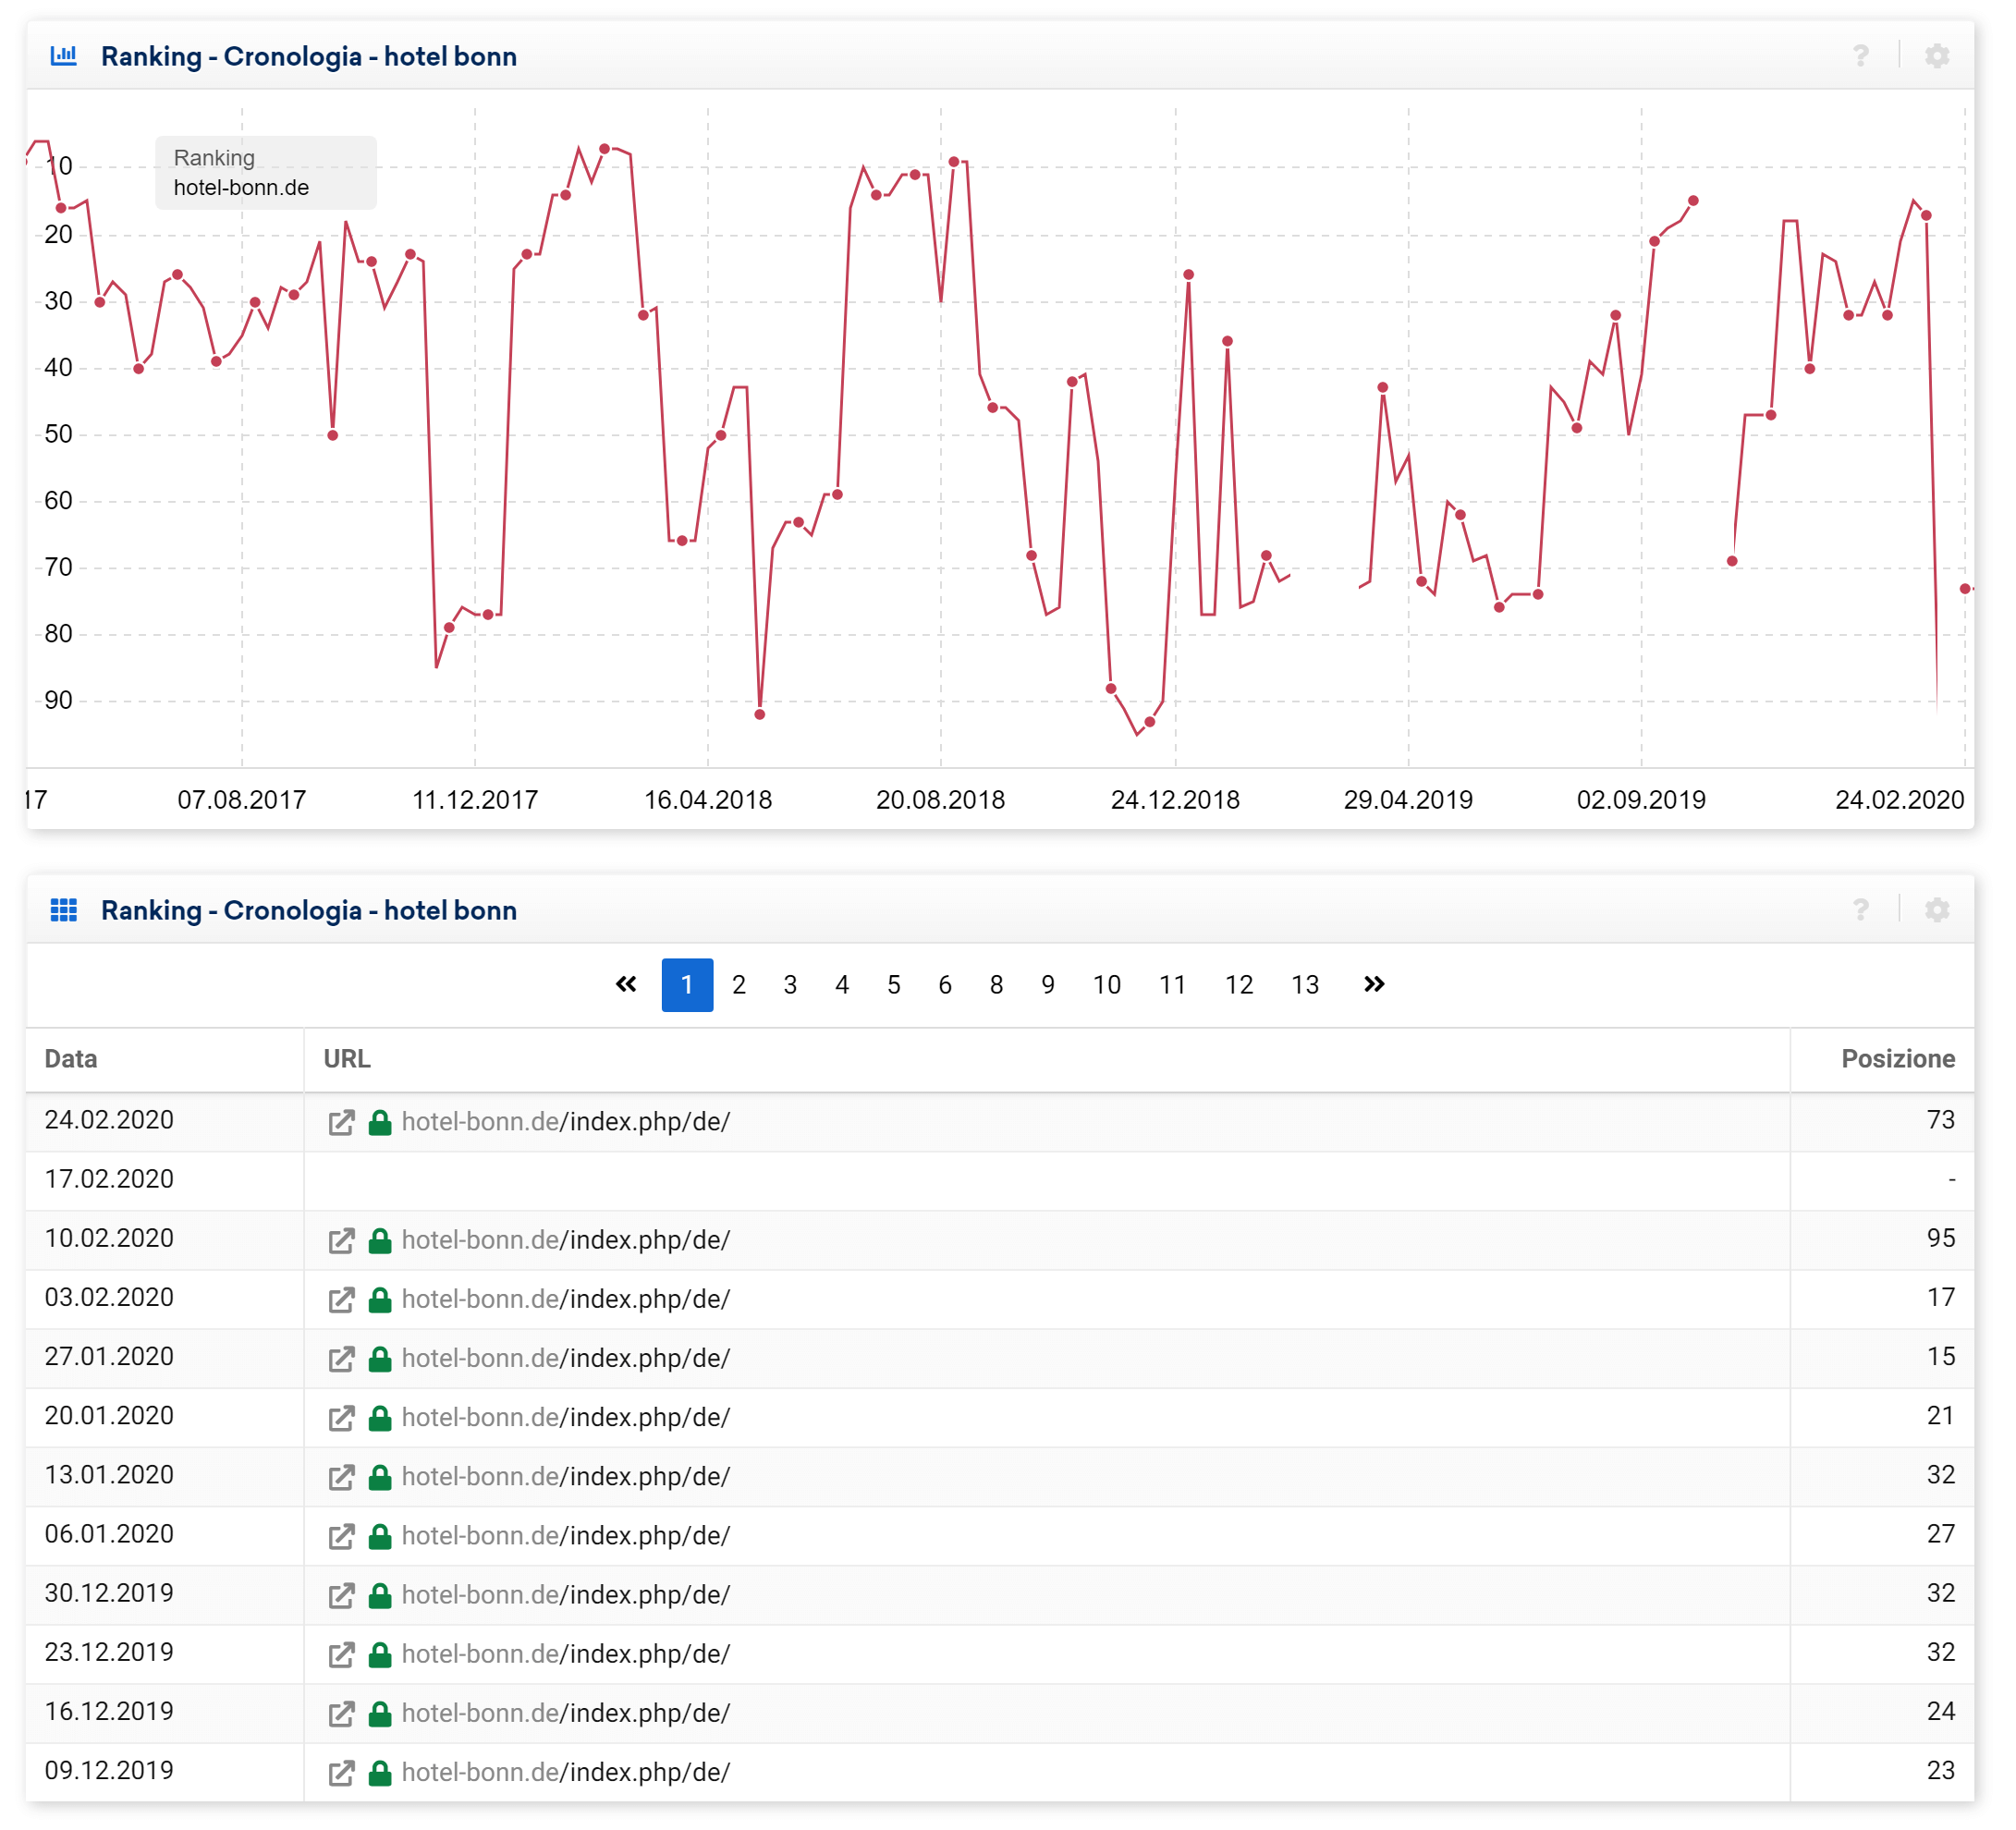Click the 11.12.2017 label on chart axis
This screenshot has height=1830, width=2016.
[x=475, y=800]
